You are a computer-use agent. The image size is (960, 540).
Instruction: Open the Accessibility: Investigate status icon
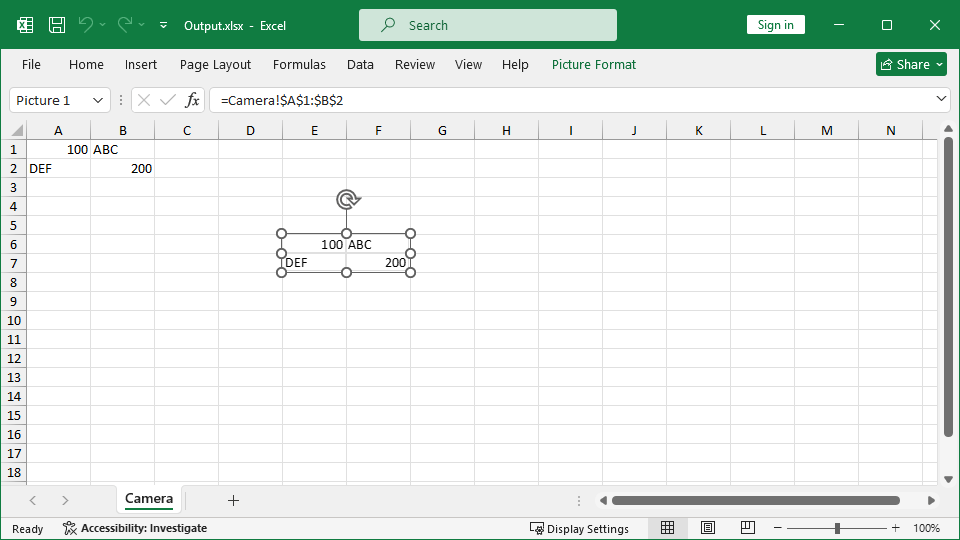[x=70, y=528]
